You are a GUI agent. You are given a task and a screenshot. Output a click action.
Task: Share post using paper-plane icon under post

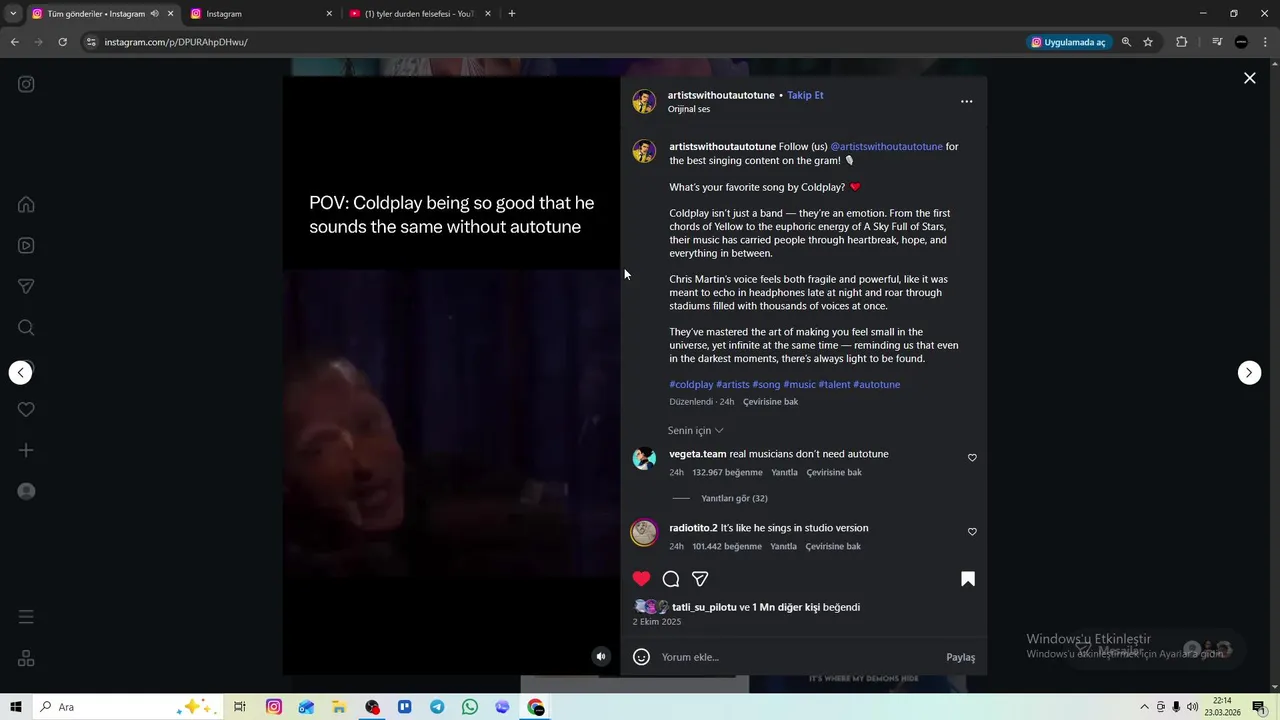[x=700, y=578]
